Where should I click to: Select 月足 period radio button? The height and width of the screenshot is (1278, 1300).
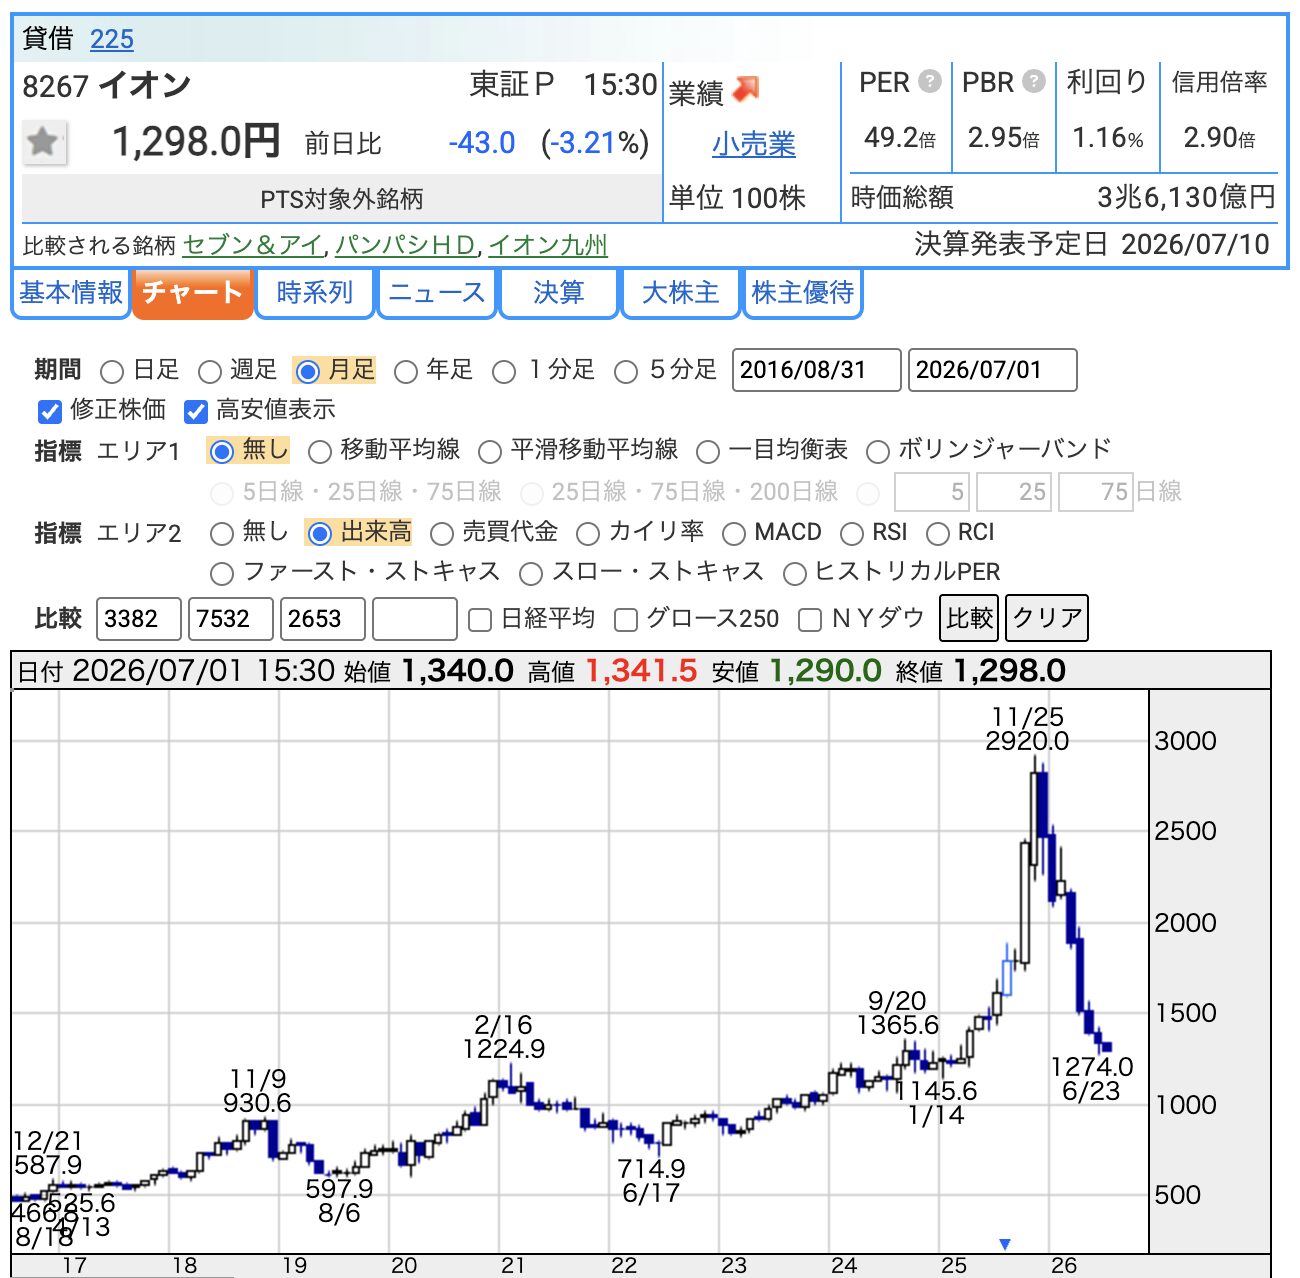[x=308, y=372]
